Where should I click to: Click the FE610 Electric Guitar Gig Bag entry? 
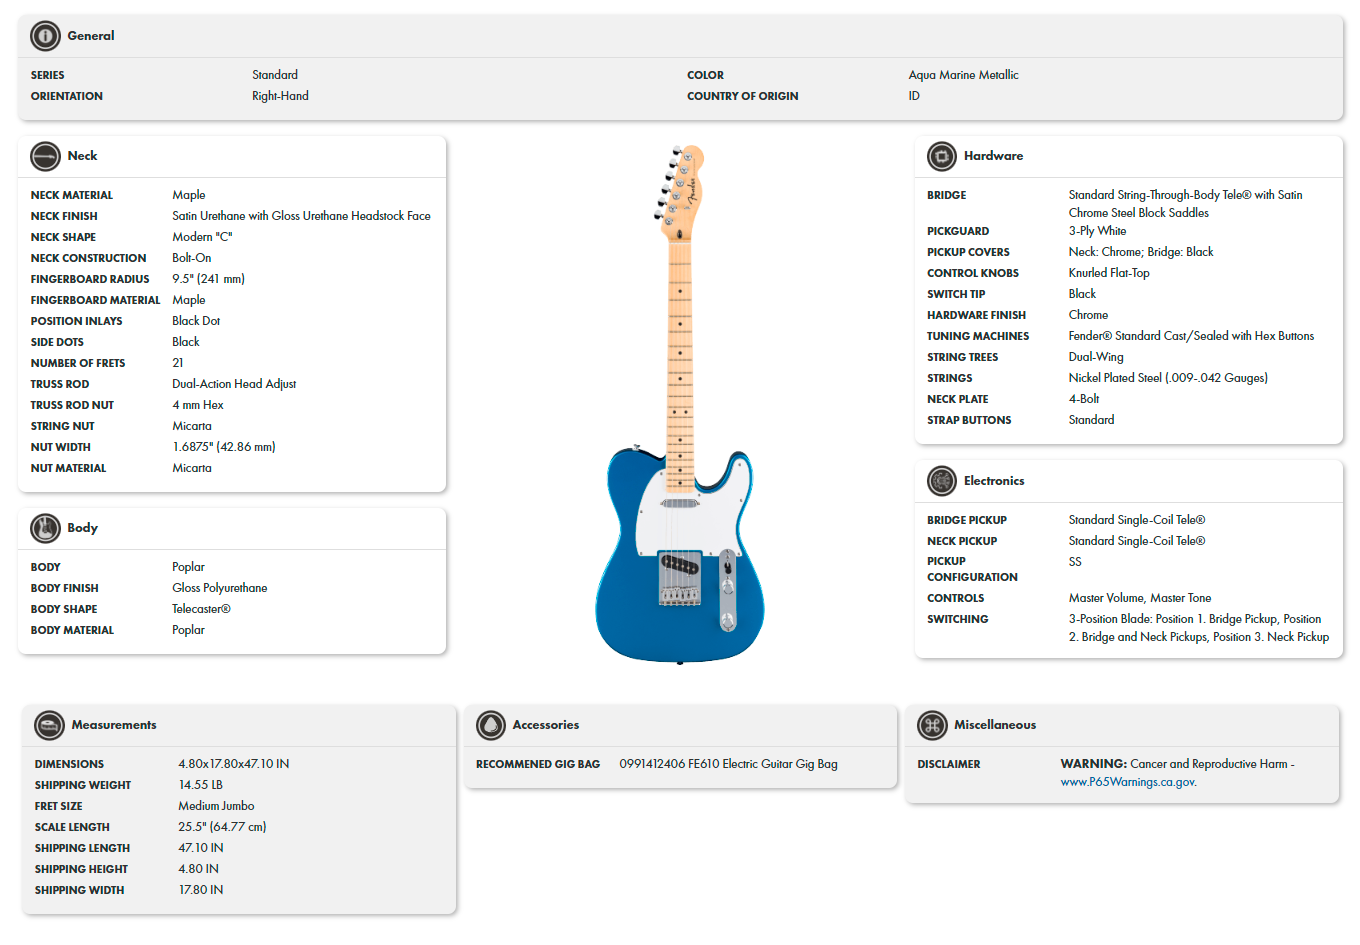(728, 763)
